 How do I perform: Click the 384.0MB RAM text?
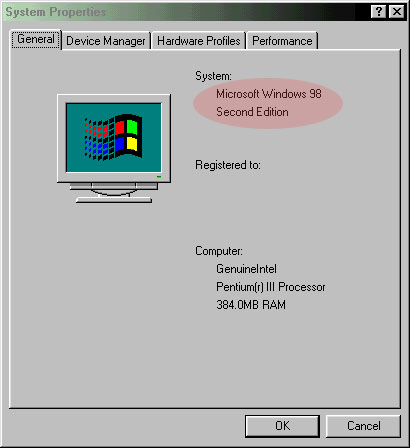pos(251,305)
